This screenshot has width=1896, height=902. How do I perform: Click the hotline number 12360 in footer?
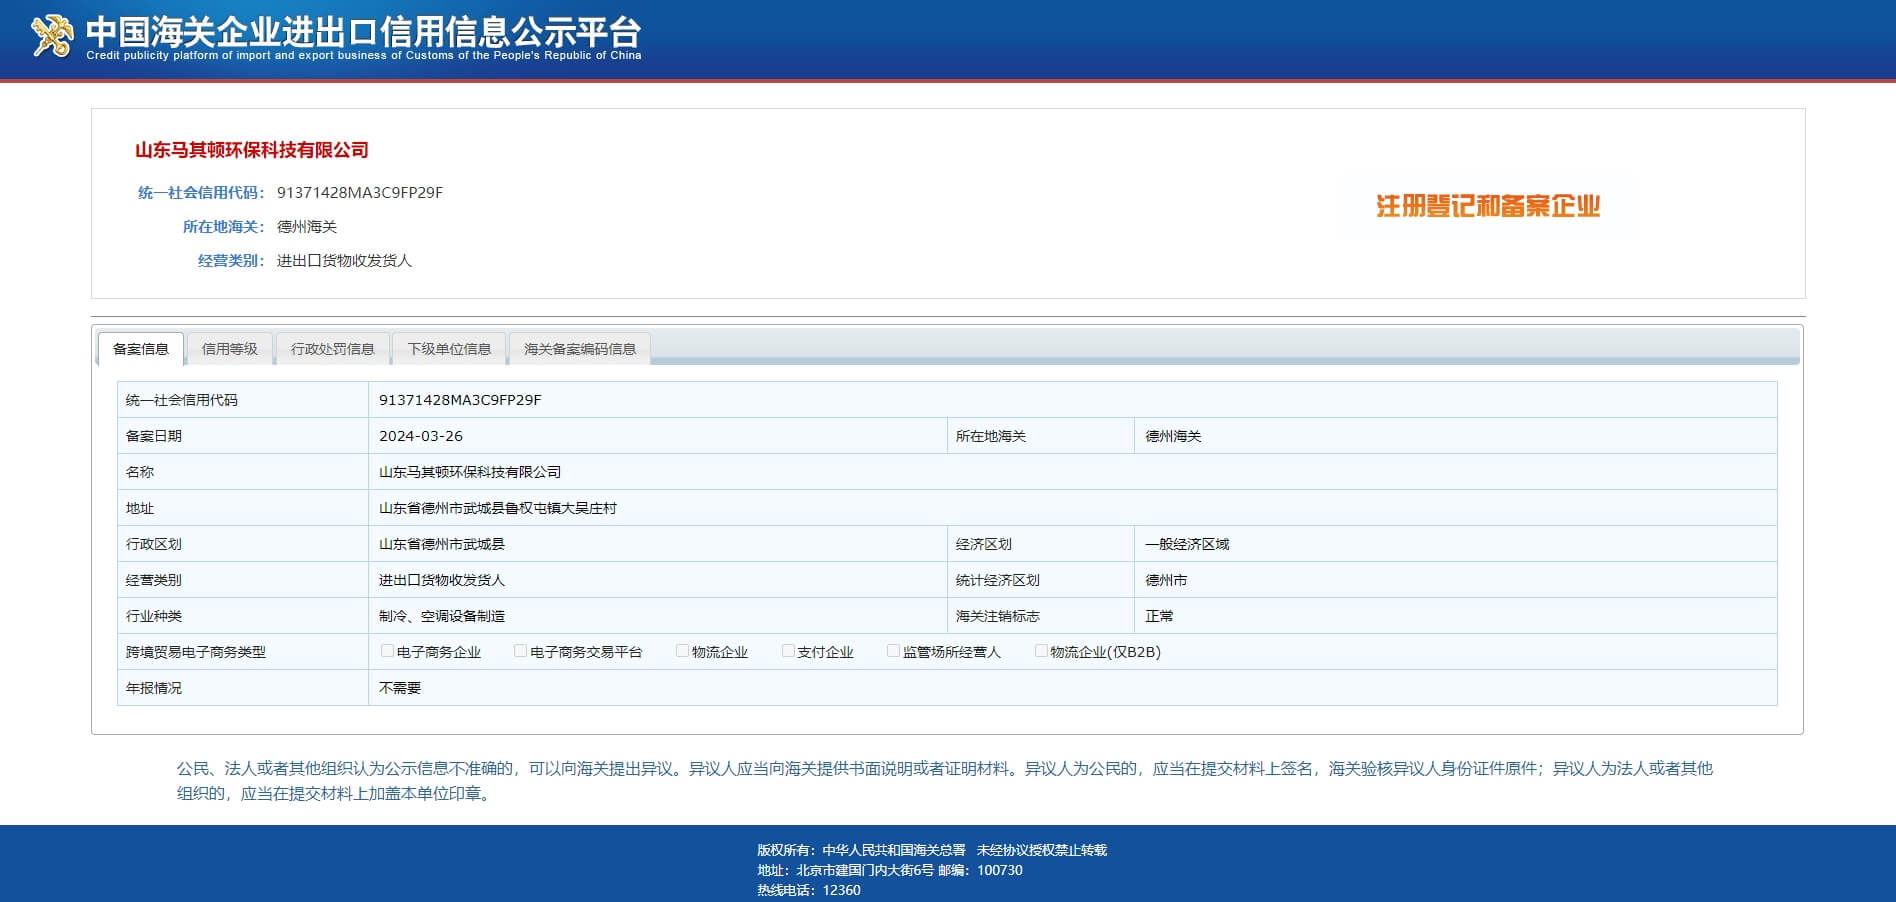(x=841, y=890)
